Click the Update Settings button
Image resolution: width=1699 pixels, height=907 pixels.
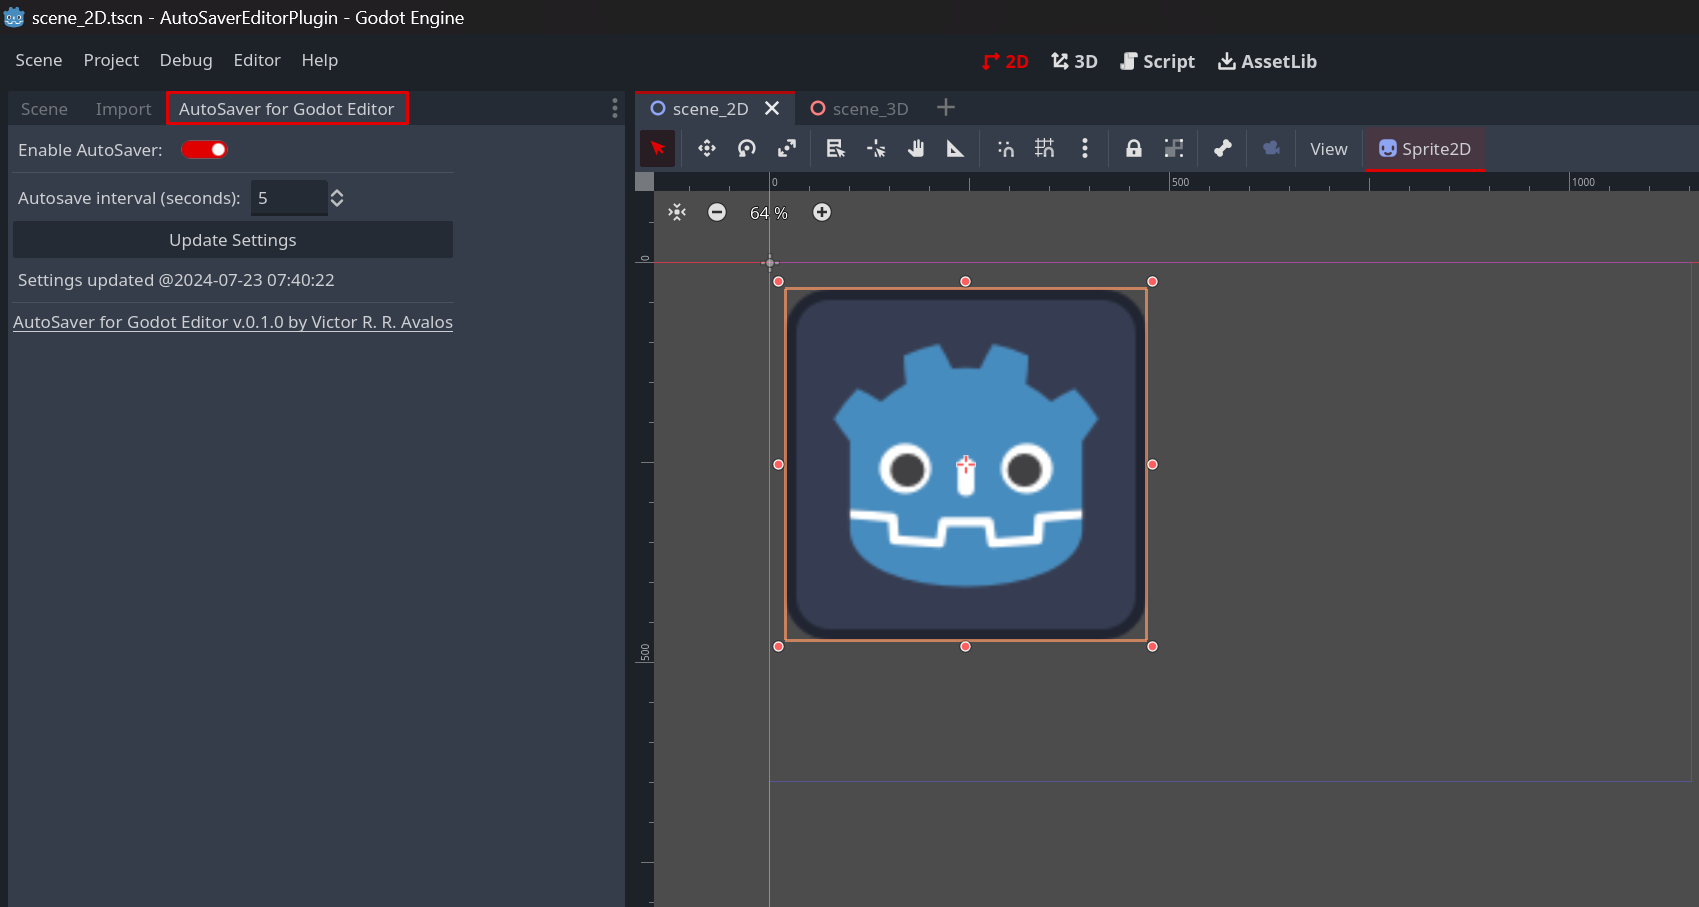point(233,240)
